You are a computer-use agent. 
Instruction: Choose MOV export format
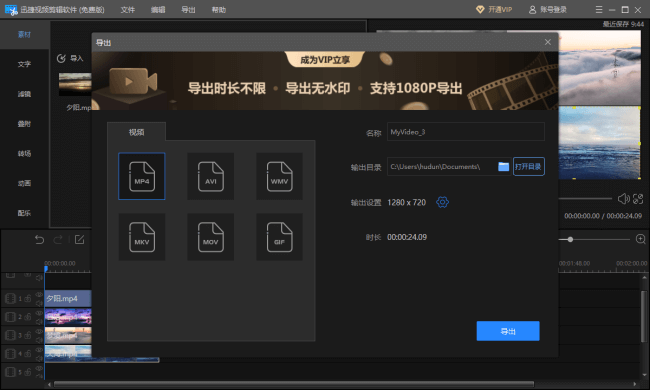[211, 237]
